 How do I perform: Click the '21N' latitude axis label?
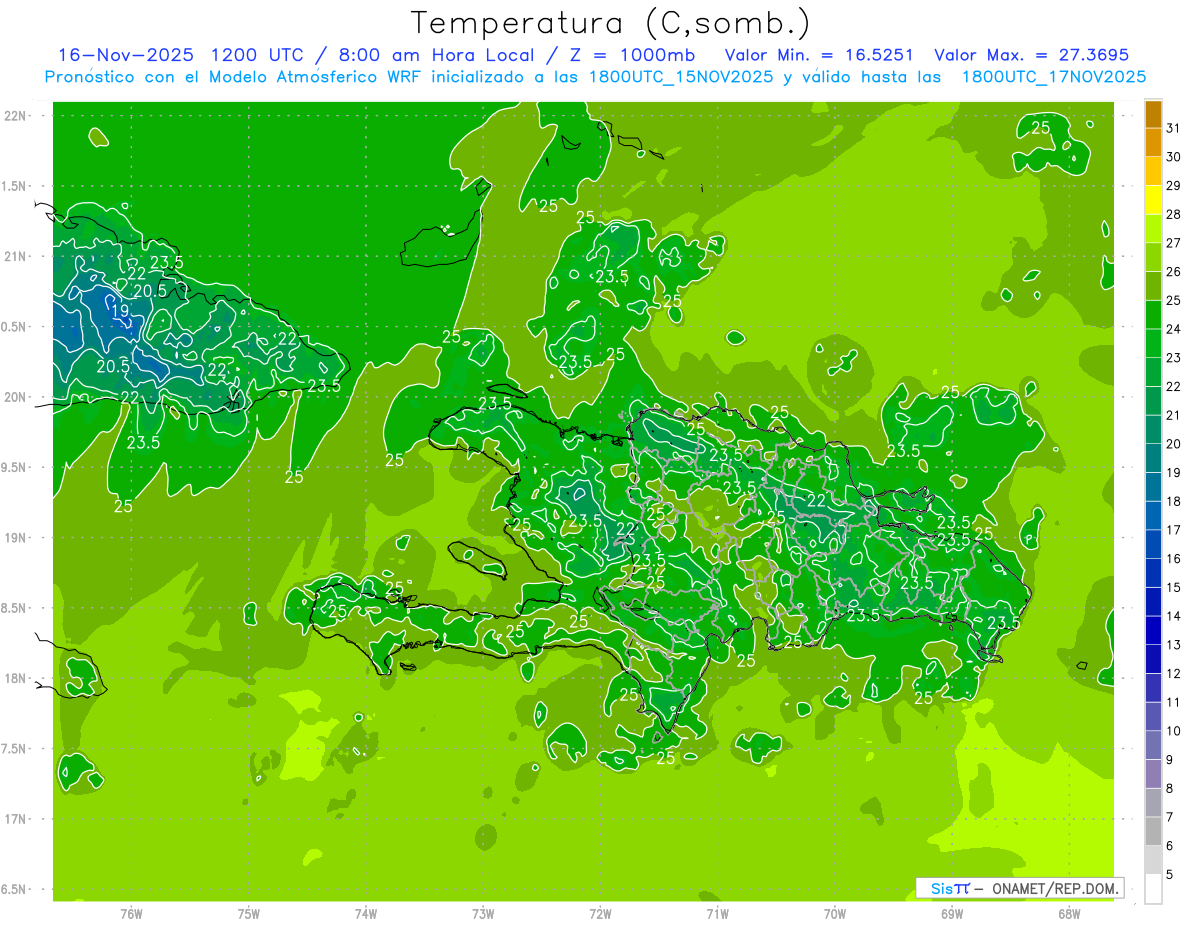(x=15, y=256)
